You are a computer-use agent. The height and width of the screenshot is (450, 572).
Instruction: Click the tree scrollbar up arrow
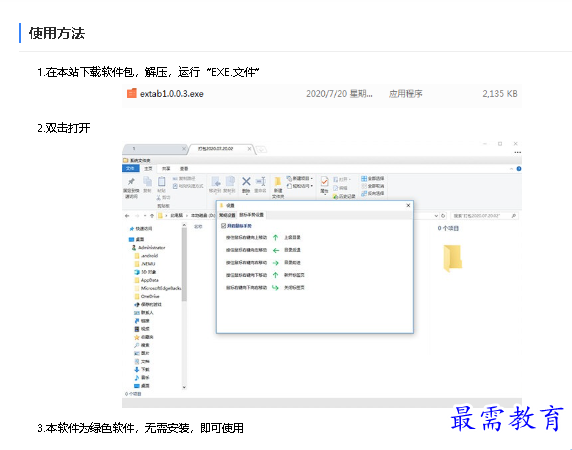(x=184, y=225)
